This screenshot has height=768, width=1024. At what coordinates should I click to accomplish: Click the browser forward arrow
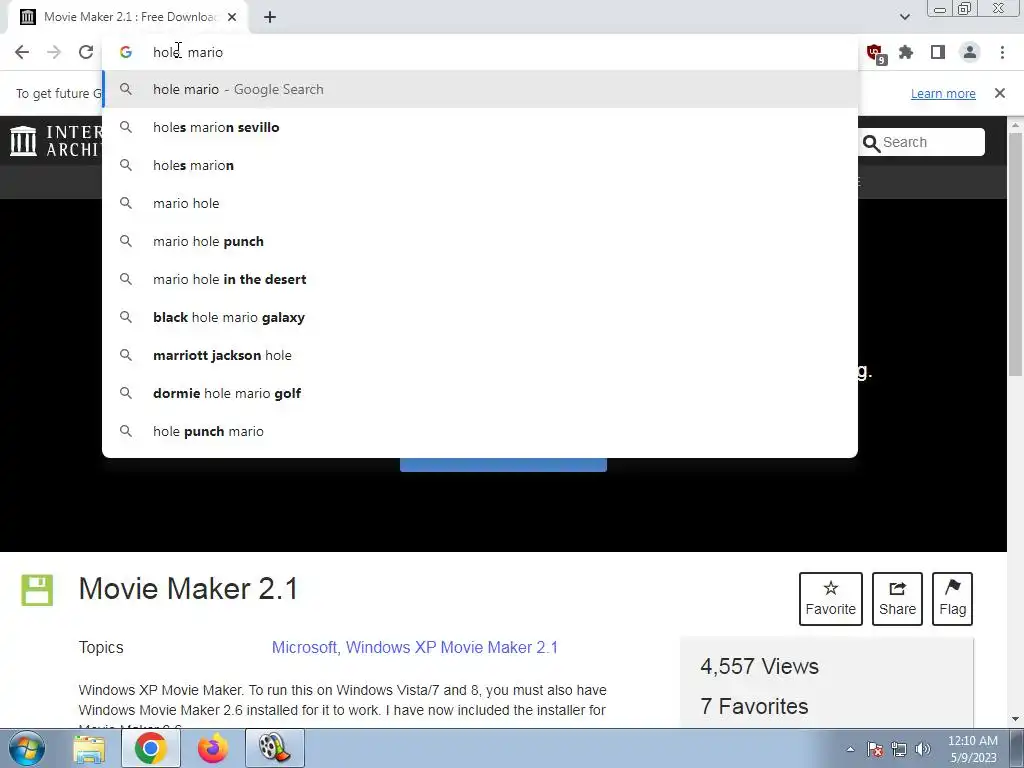[x=54, y=52]
